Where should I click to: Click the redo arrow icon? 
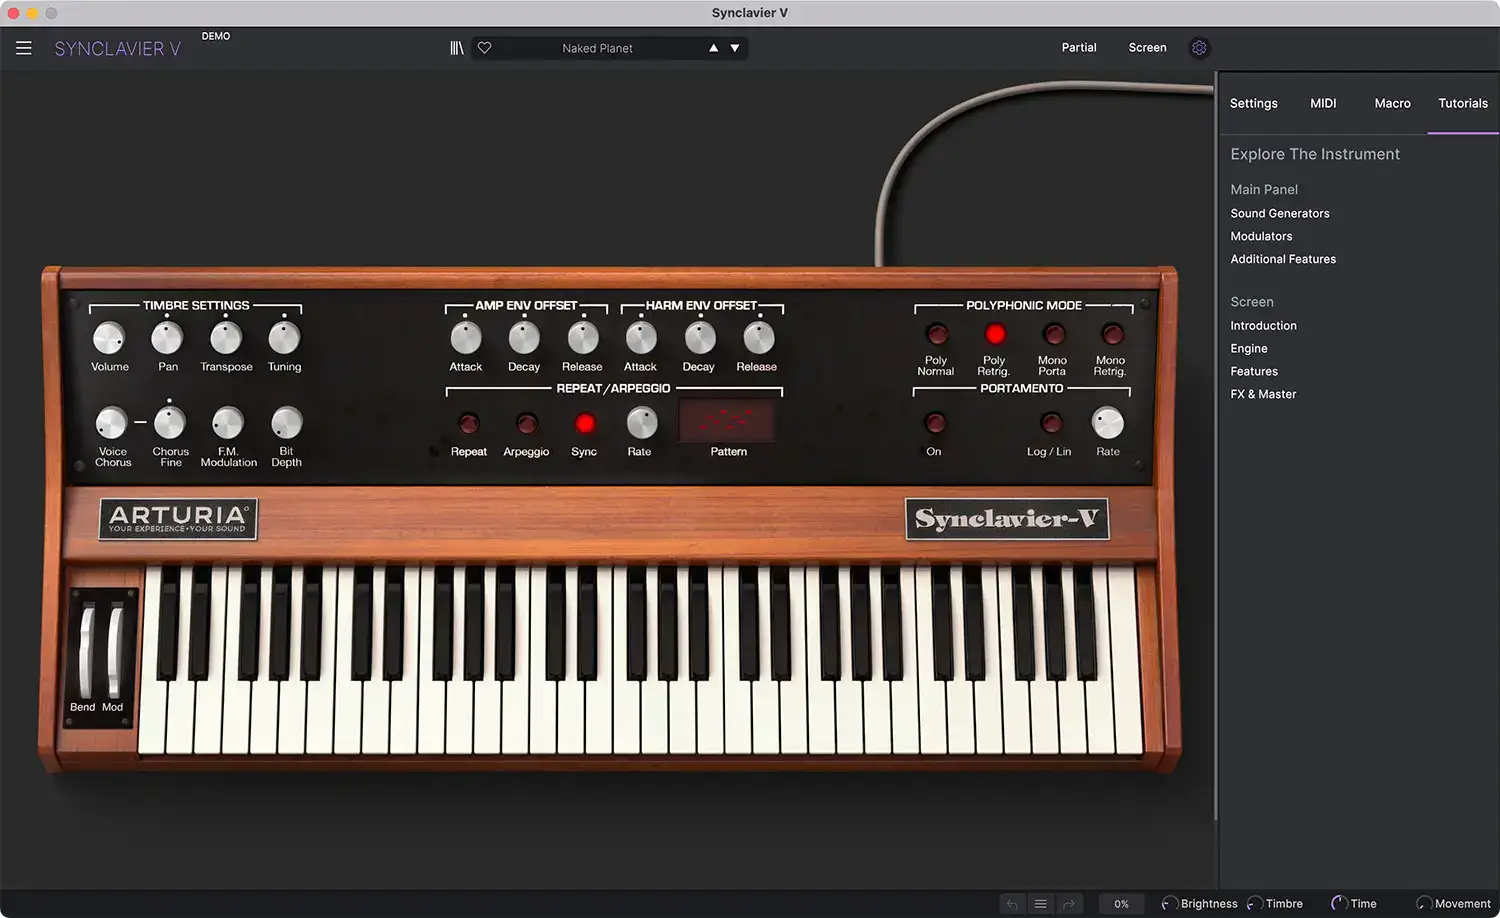click(1068, 903)
